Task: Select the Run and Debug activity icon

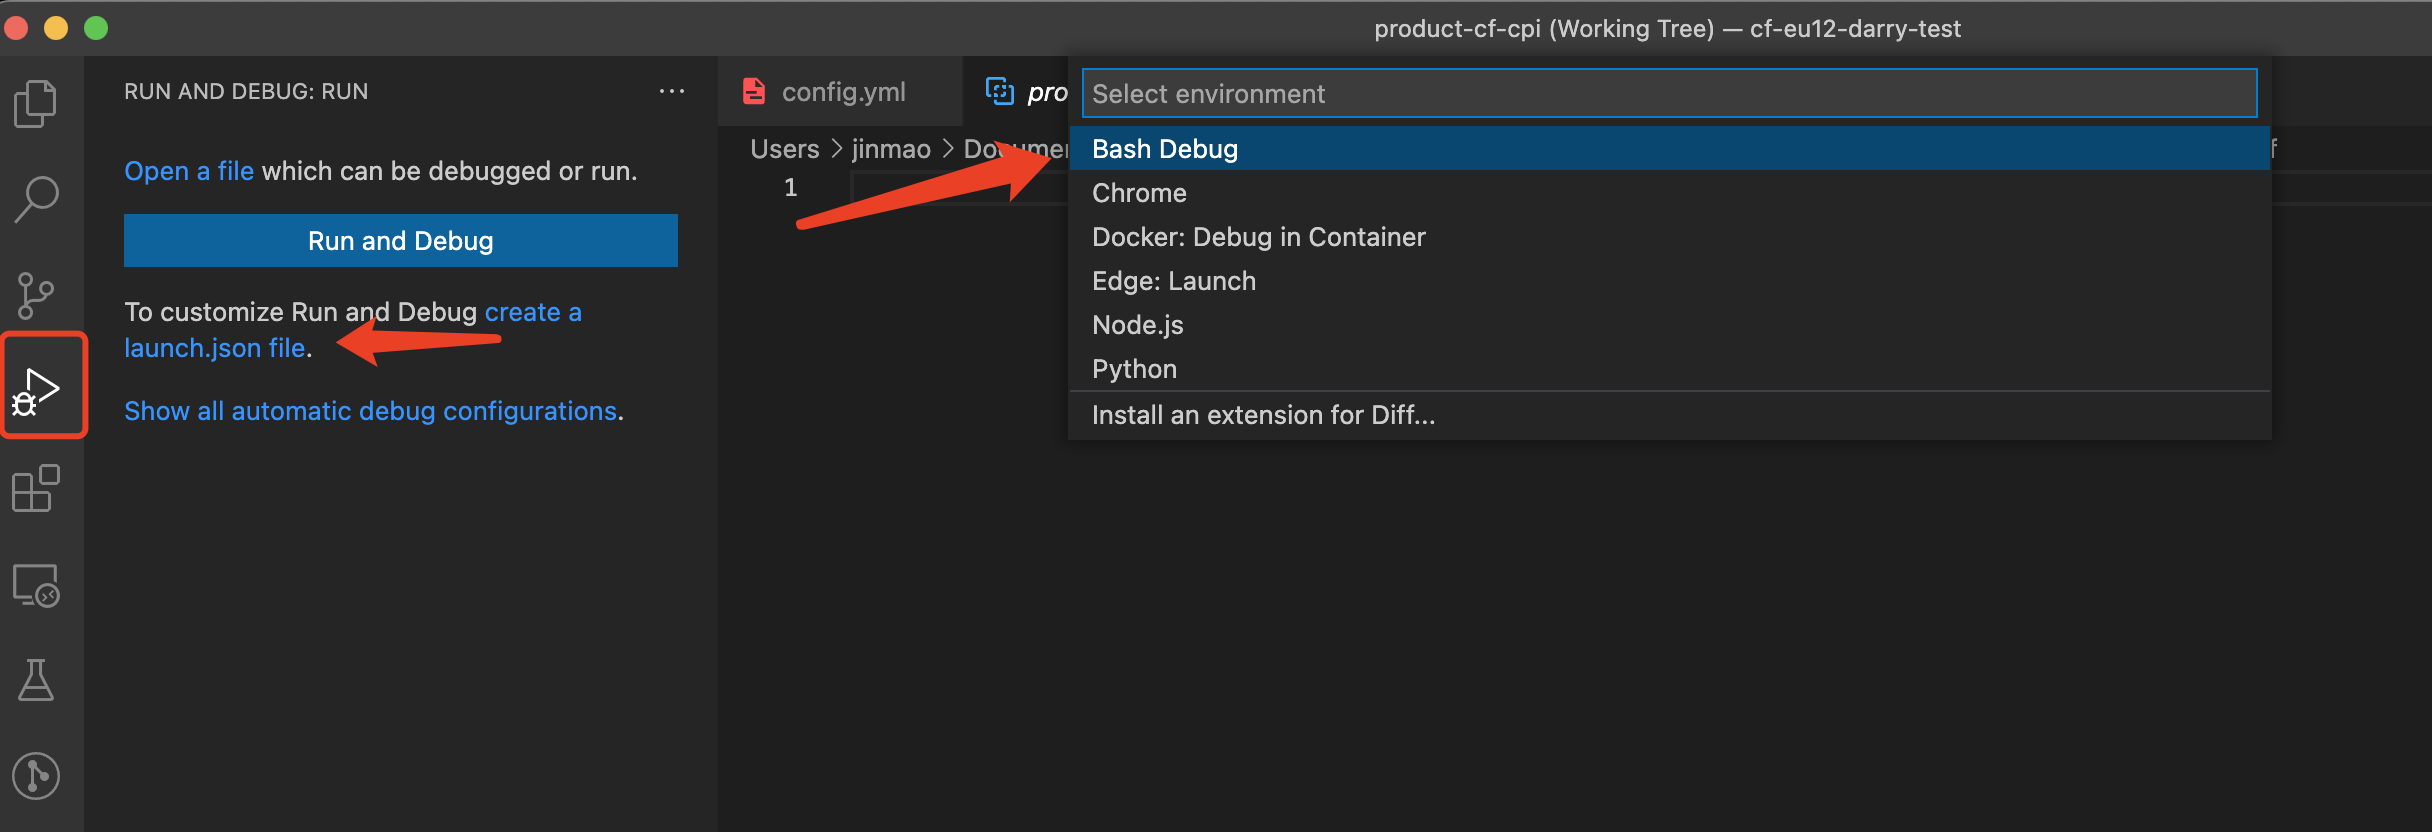Action: (x=38, y=390)
